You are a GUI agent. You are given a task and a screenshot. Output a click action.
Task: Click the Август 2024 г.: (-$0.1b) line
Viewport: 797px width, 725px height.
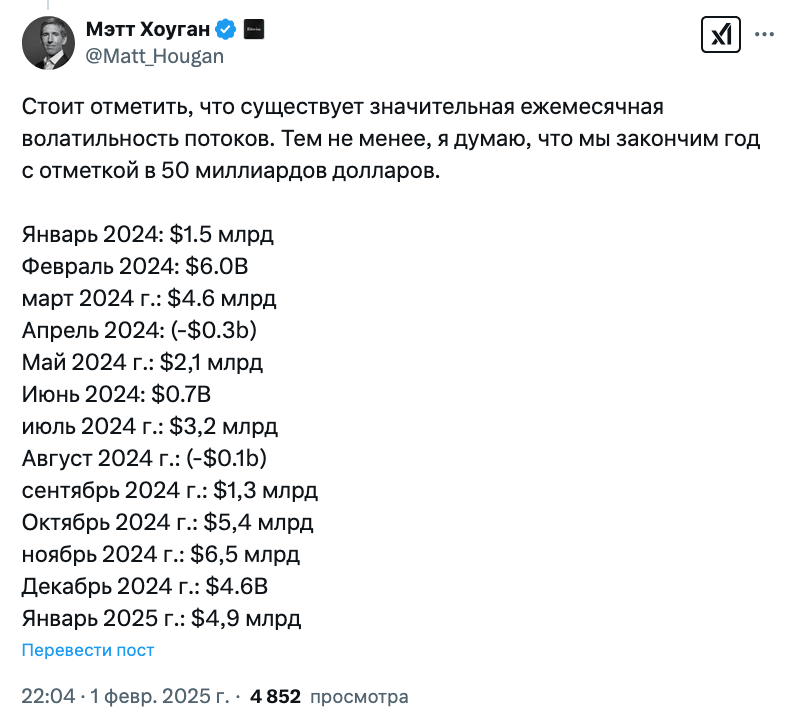[144, 459]
